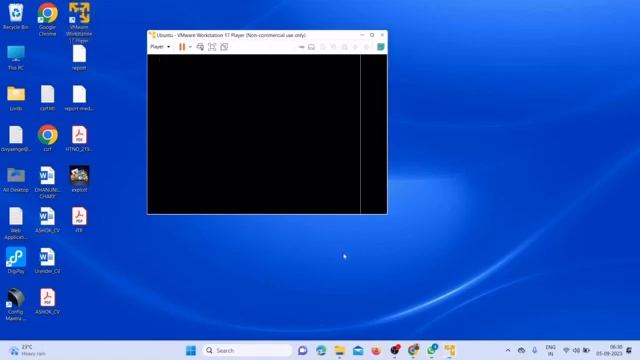Open Google Chrome from the taskbar
The height and width of the screenshot is (360, 640).
click(x=413, y=350)
